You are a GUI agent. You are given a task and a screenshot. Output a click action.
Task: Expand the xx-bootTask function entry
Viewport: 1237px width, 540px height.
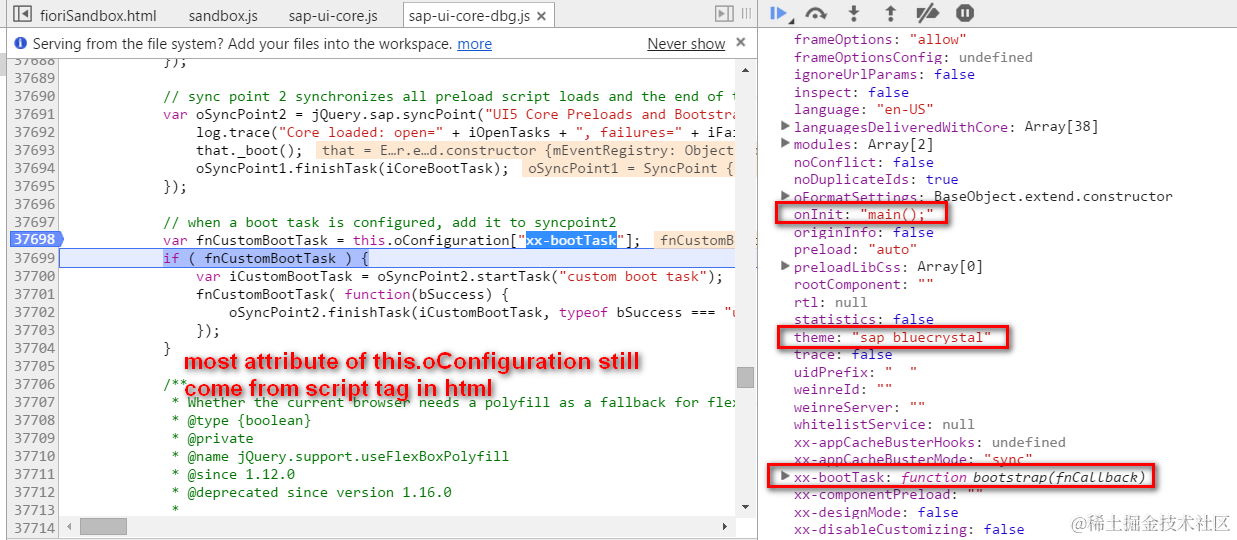tap(785, 477)
